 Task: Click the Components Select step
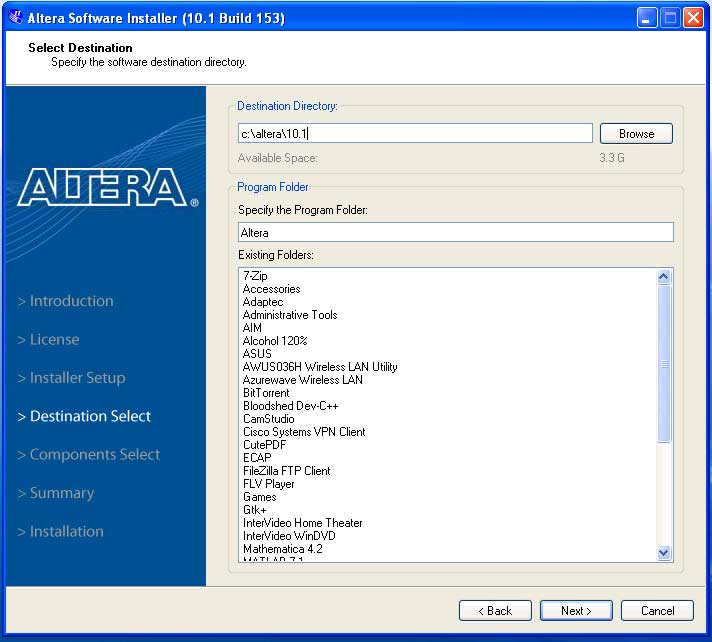click(x=94, y=455)
